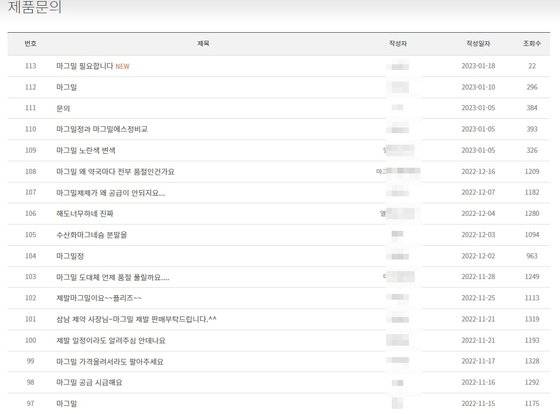
Task: Open '마그밀제제가 왜 공급이 안되지요...' post
Action: click(x=110, y=193)
